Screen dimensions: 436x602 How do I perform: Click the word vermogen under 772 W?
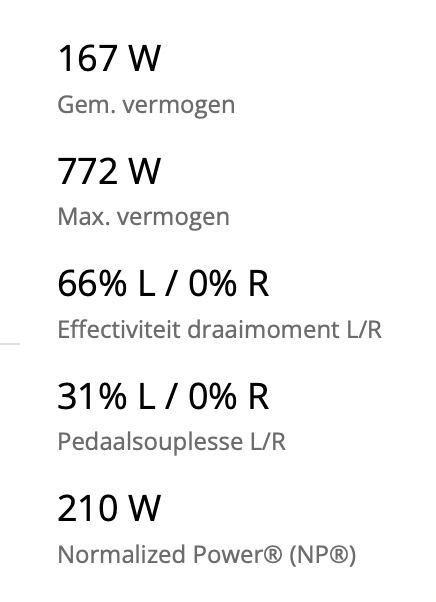[173, 219]
